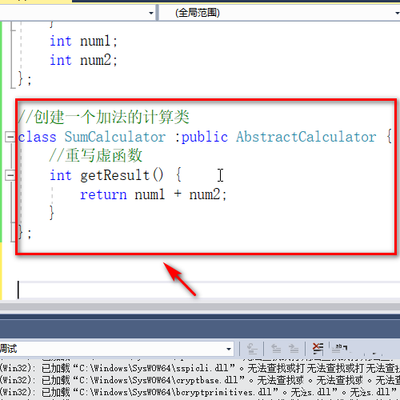Screen dimensions: 400x400
Task: Click the comment //重写虚函数
Action: [96, 155]
